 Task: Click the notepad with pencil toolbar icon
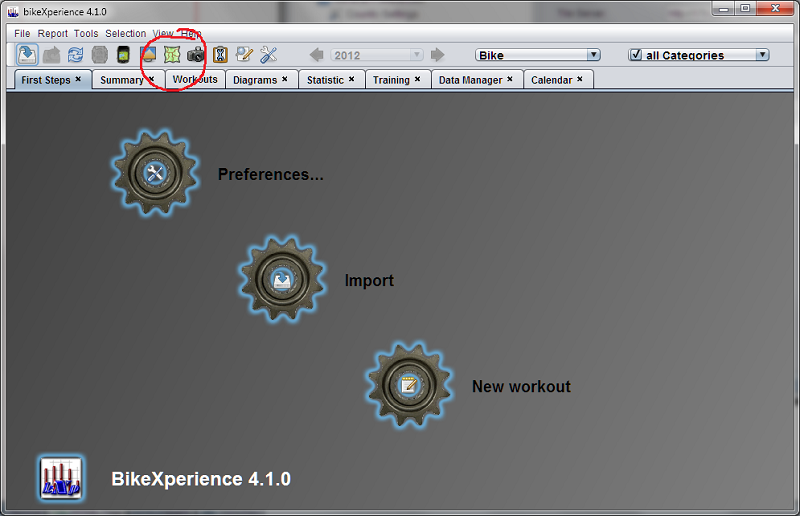244,55
